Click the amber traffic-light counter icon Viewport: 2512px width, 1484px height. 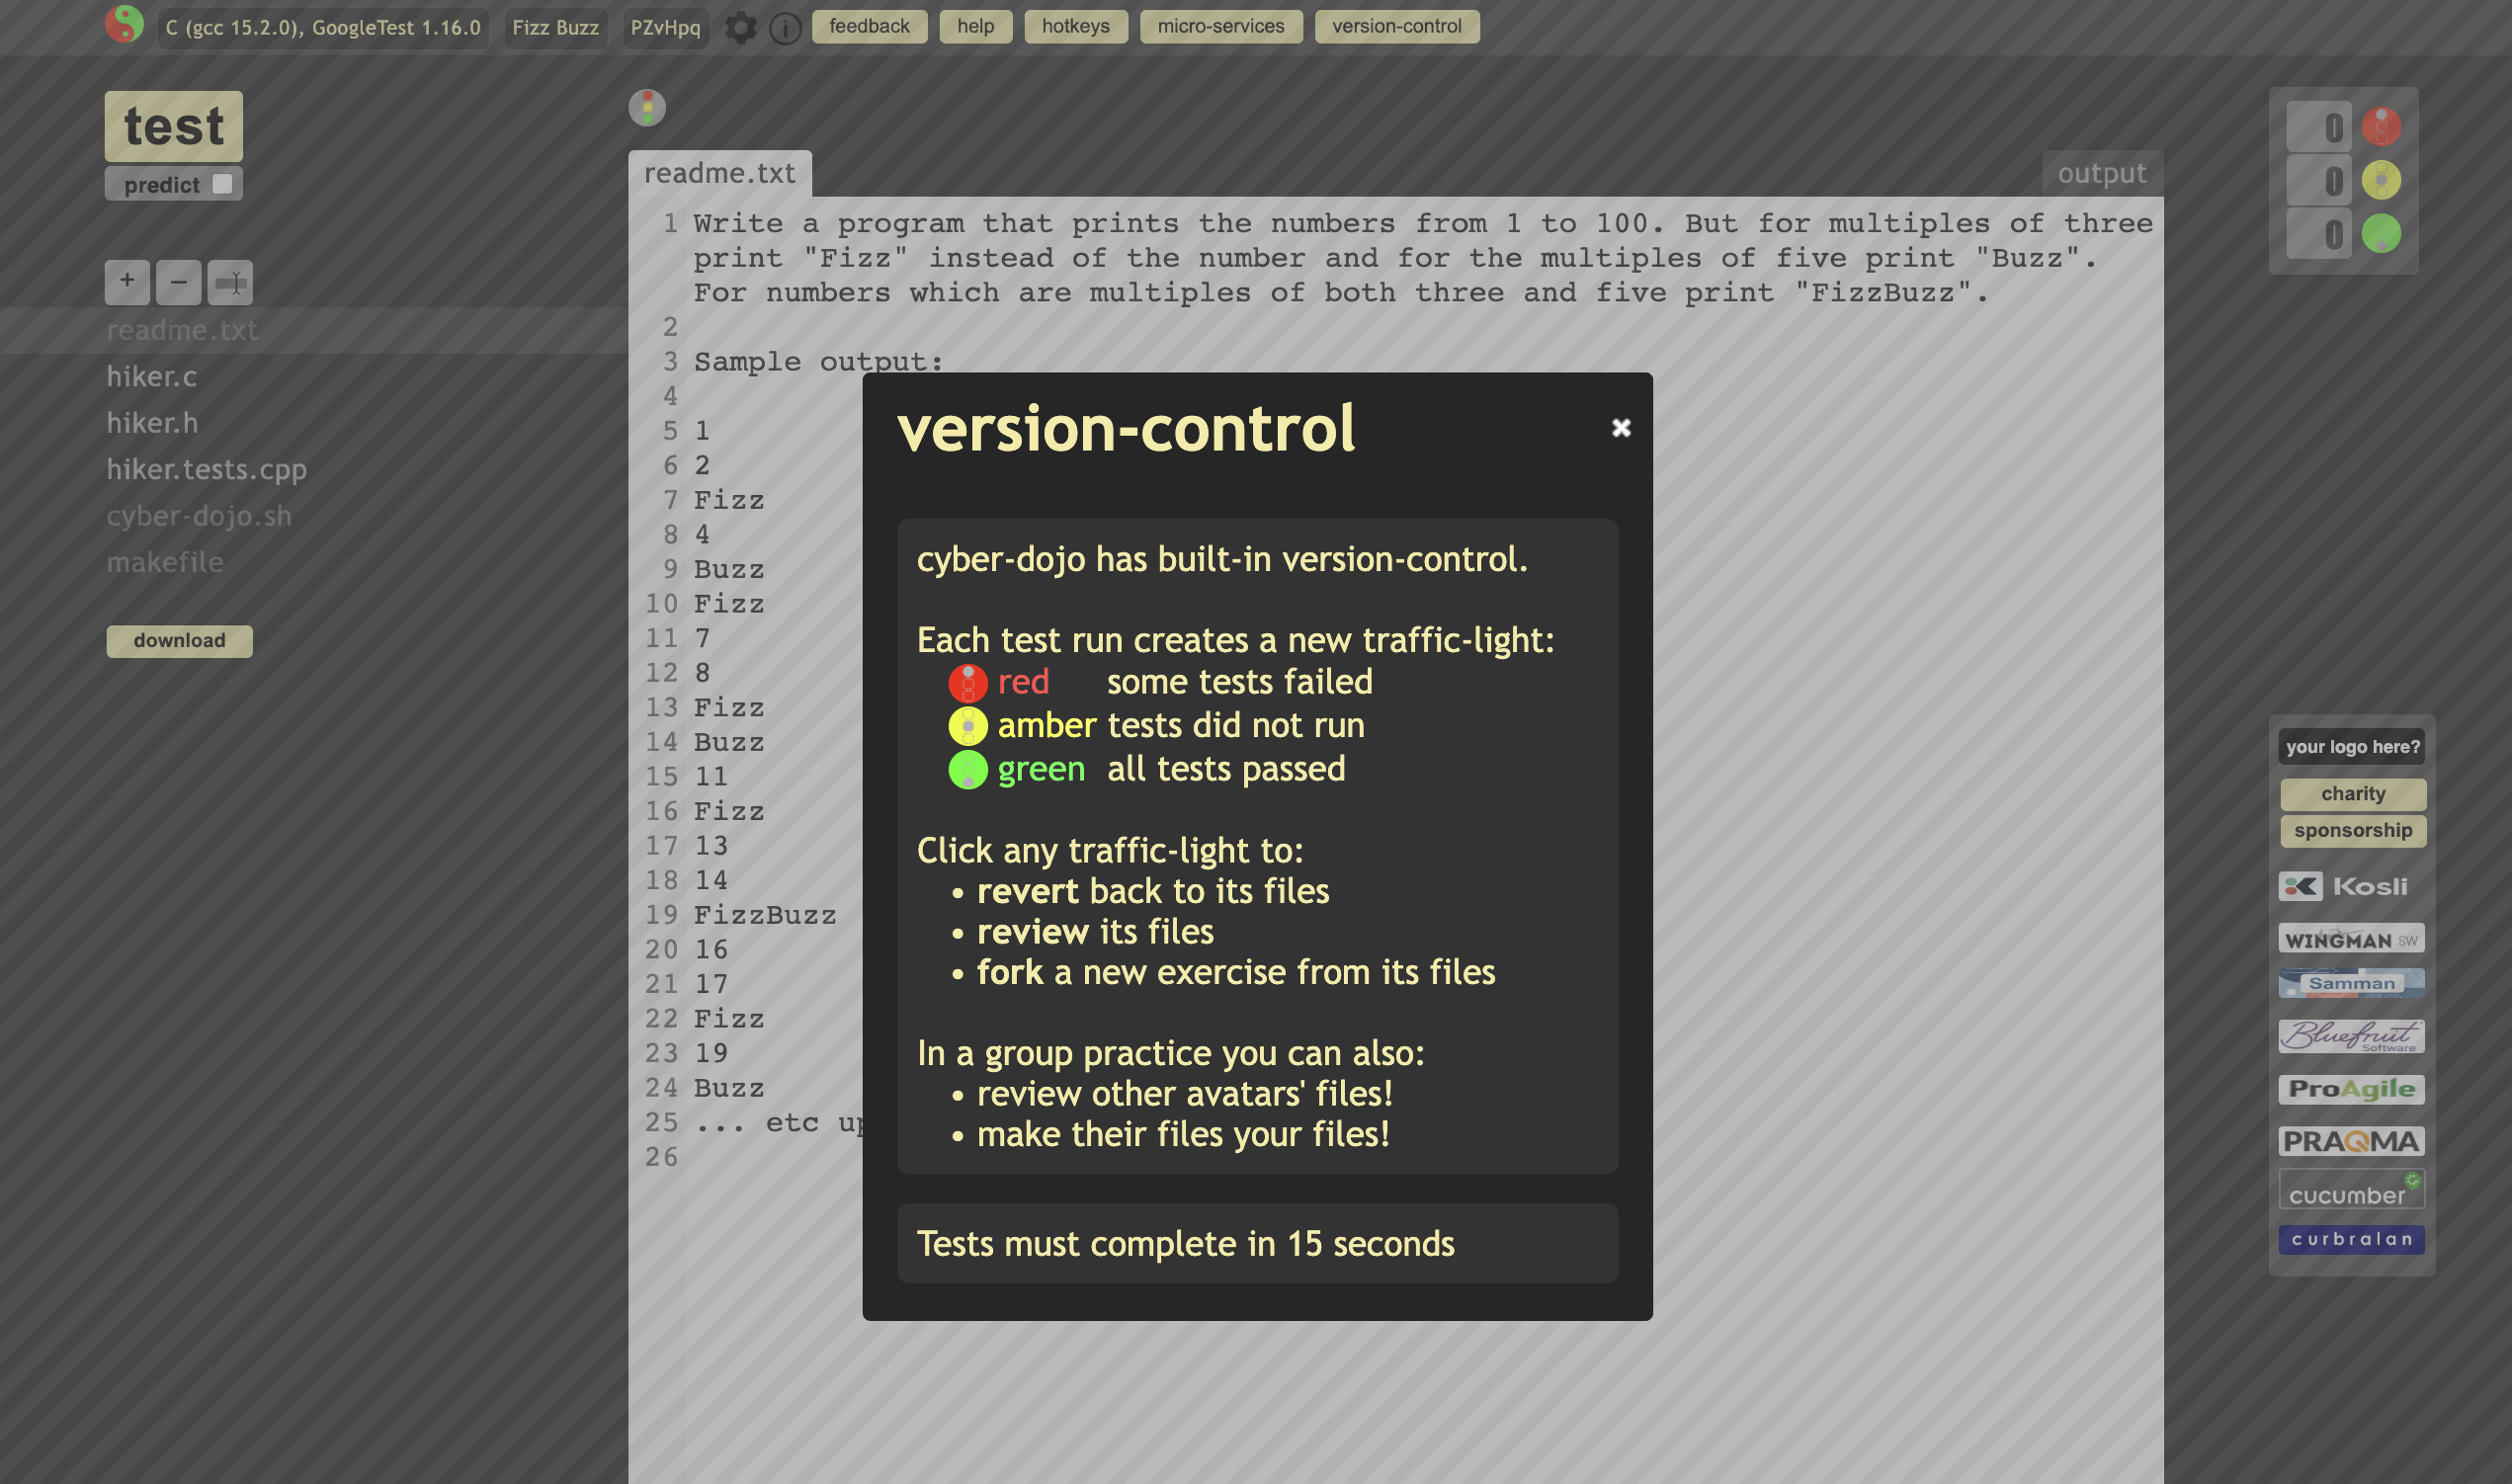[x=2381, y=180]
